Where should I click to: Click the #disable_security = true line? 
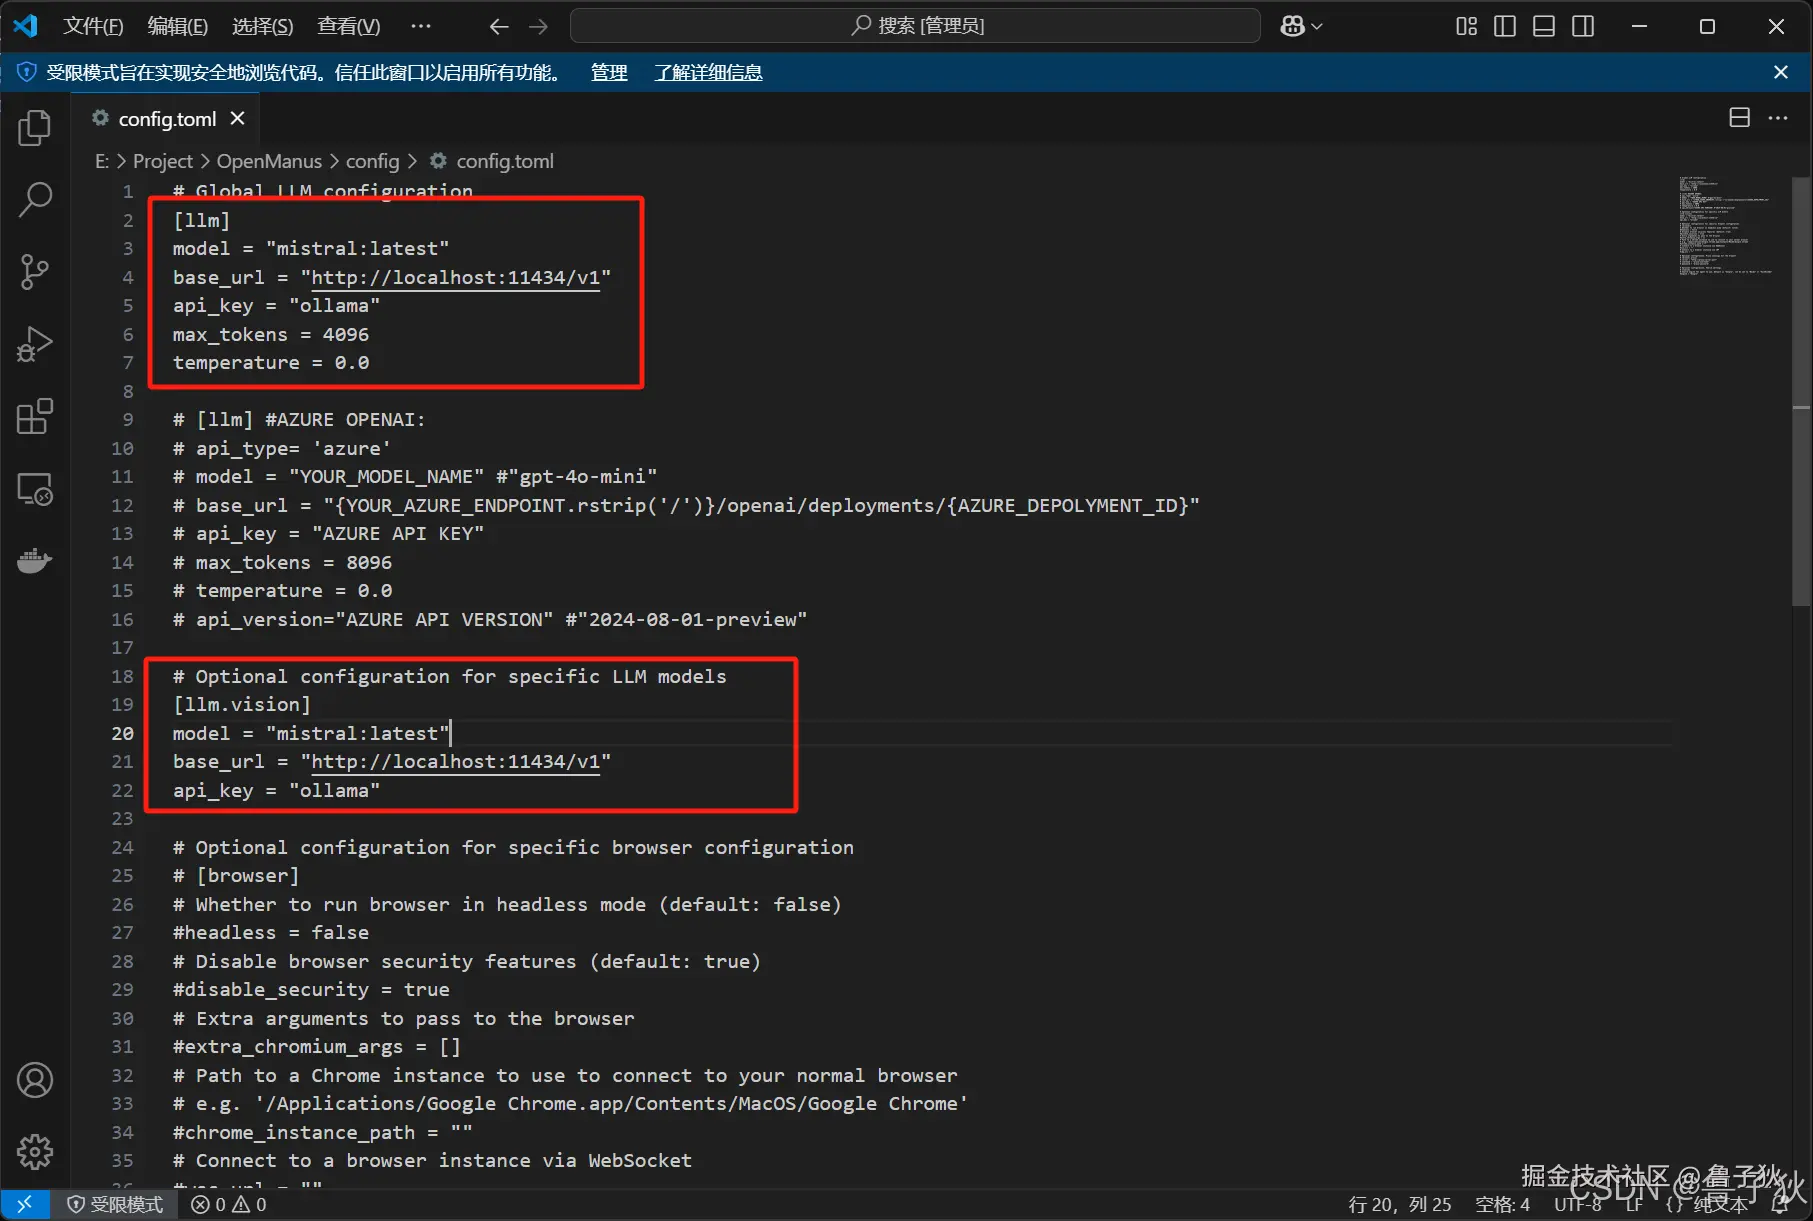click(x=311, y=989)
